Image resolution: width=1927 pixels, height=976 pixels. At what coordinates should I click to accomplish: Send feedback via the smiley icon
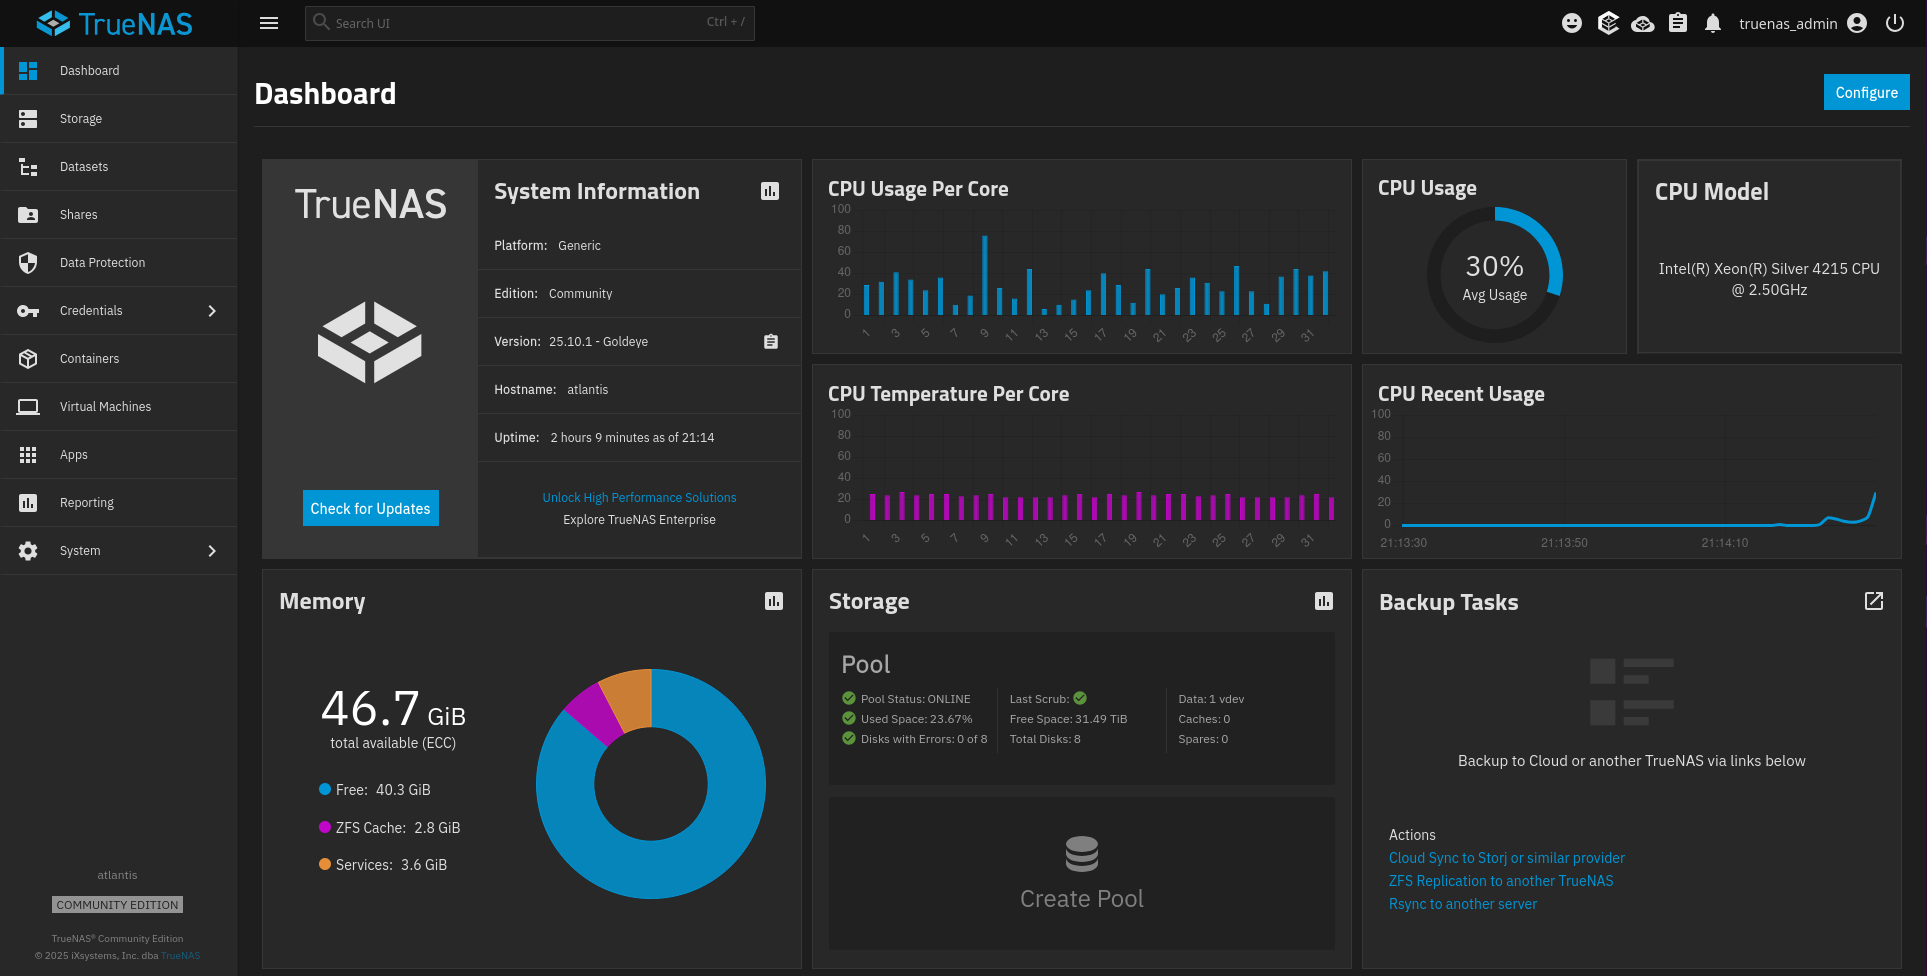(1572, 22)
